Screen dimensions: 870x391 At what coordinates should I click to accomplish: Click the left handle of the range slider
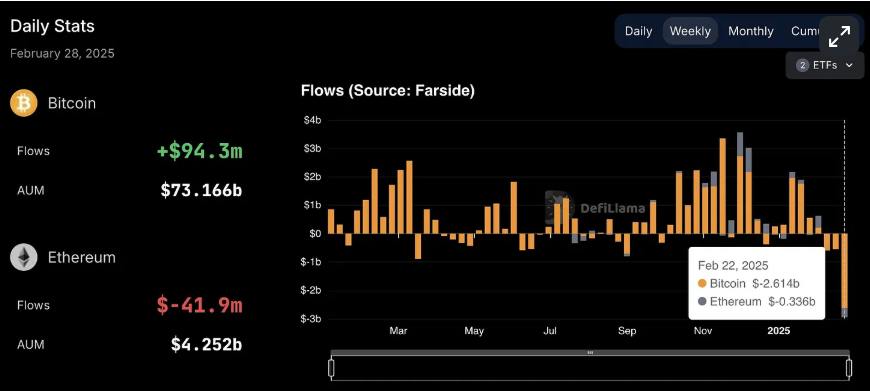click(x=331, y=368)
